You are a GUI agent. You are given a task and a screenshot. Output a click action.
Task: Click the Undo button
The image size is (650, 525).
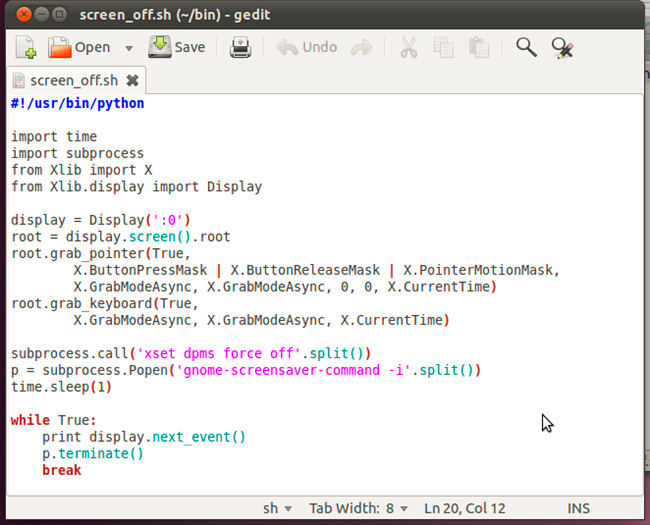[x=307, y=47]
